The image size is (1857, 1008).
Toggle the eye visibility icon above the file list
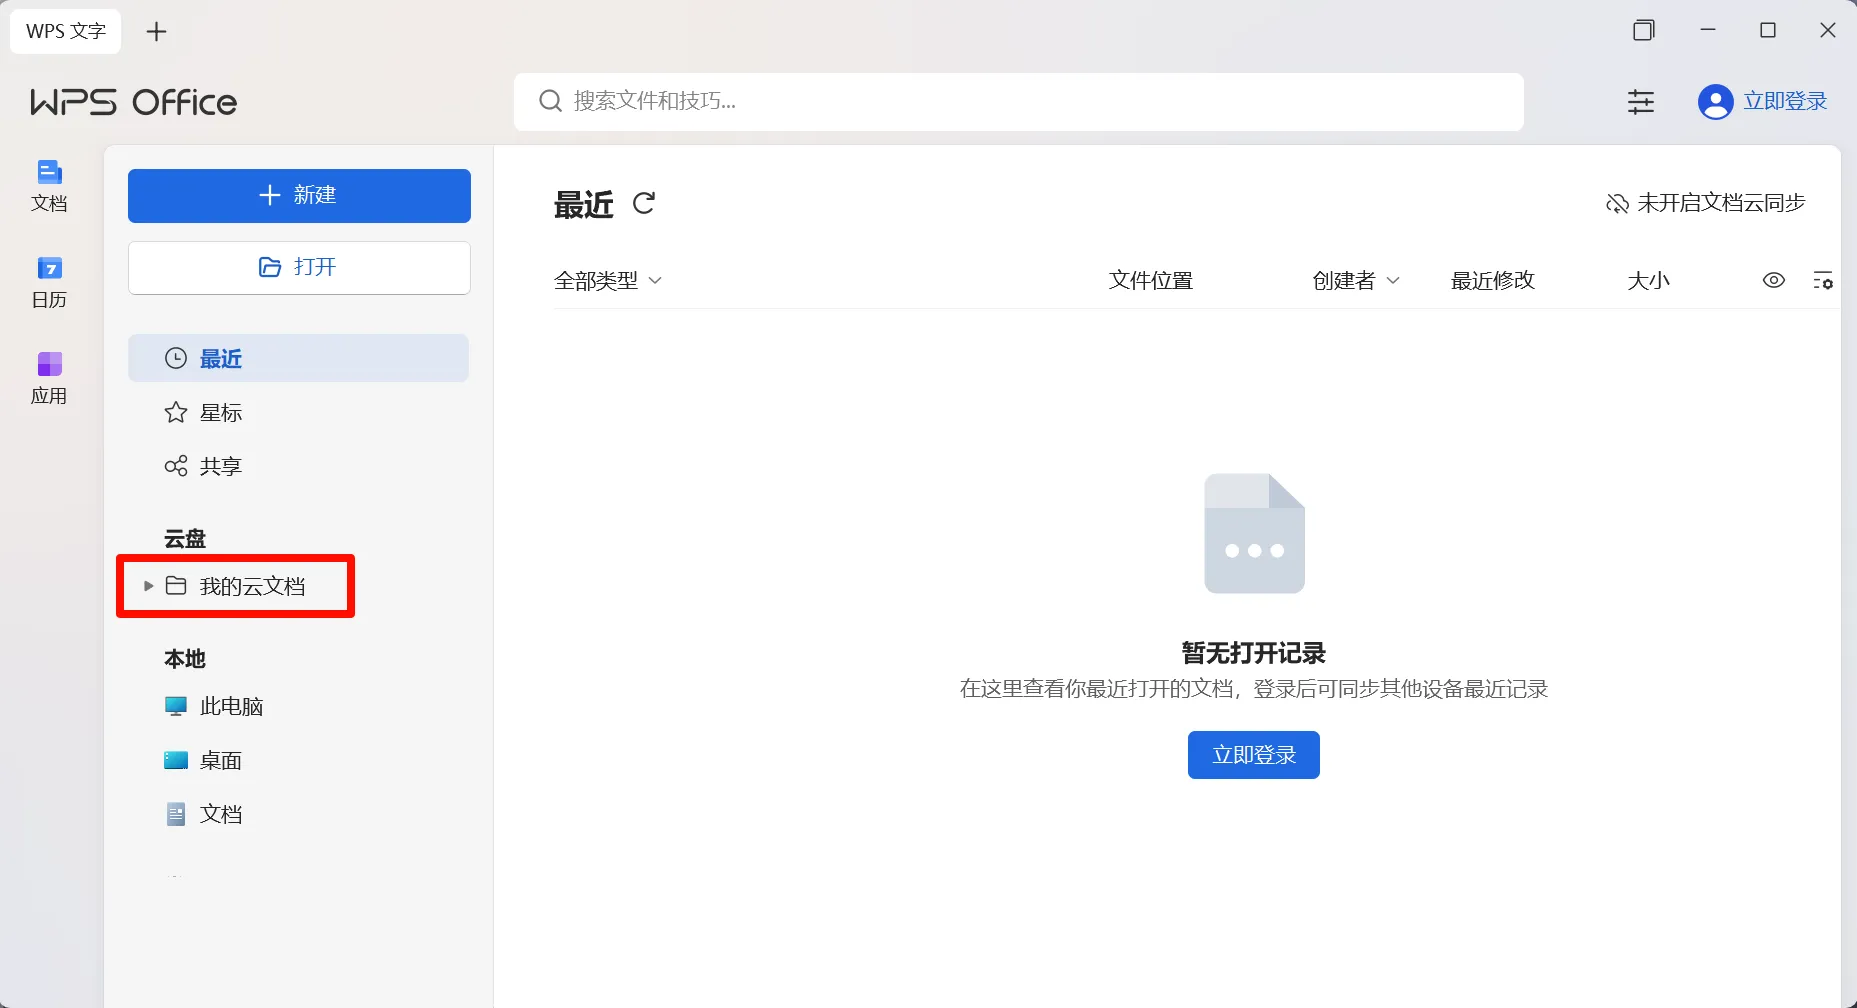coord(1774,280)
